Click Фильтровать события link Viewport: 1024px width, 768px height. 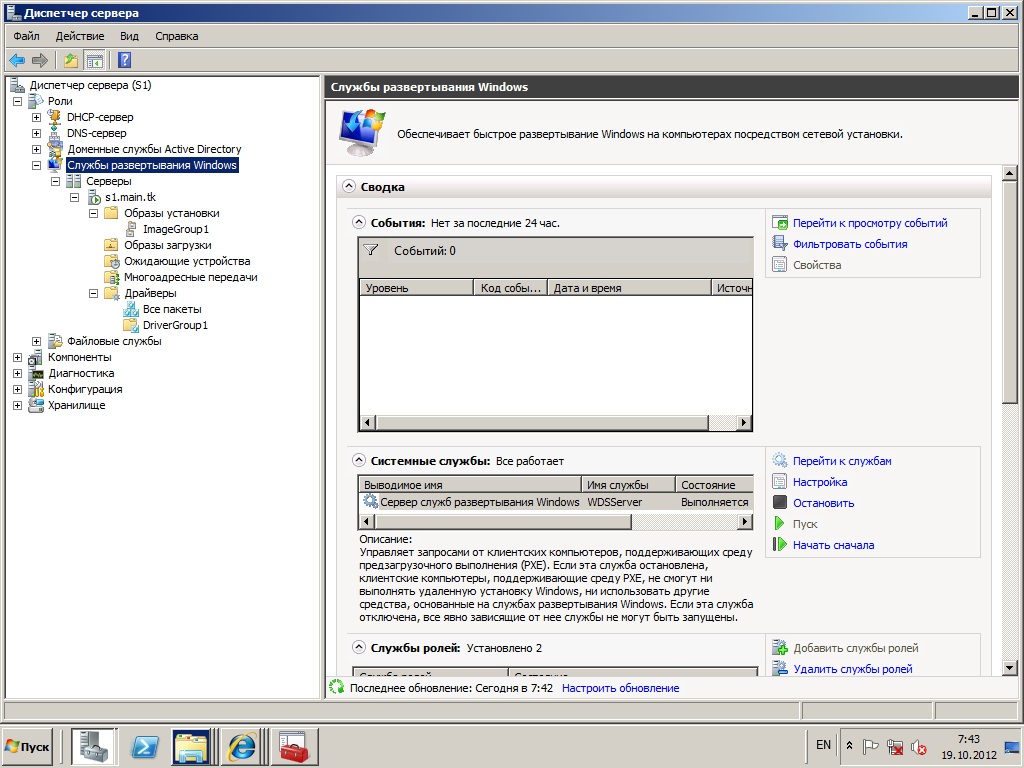point(850,244)
